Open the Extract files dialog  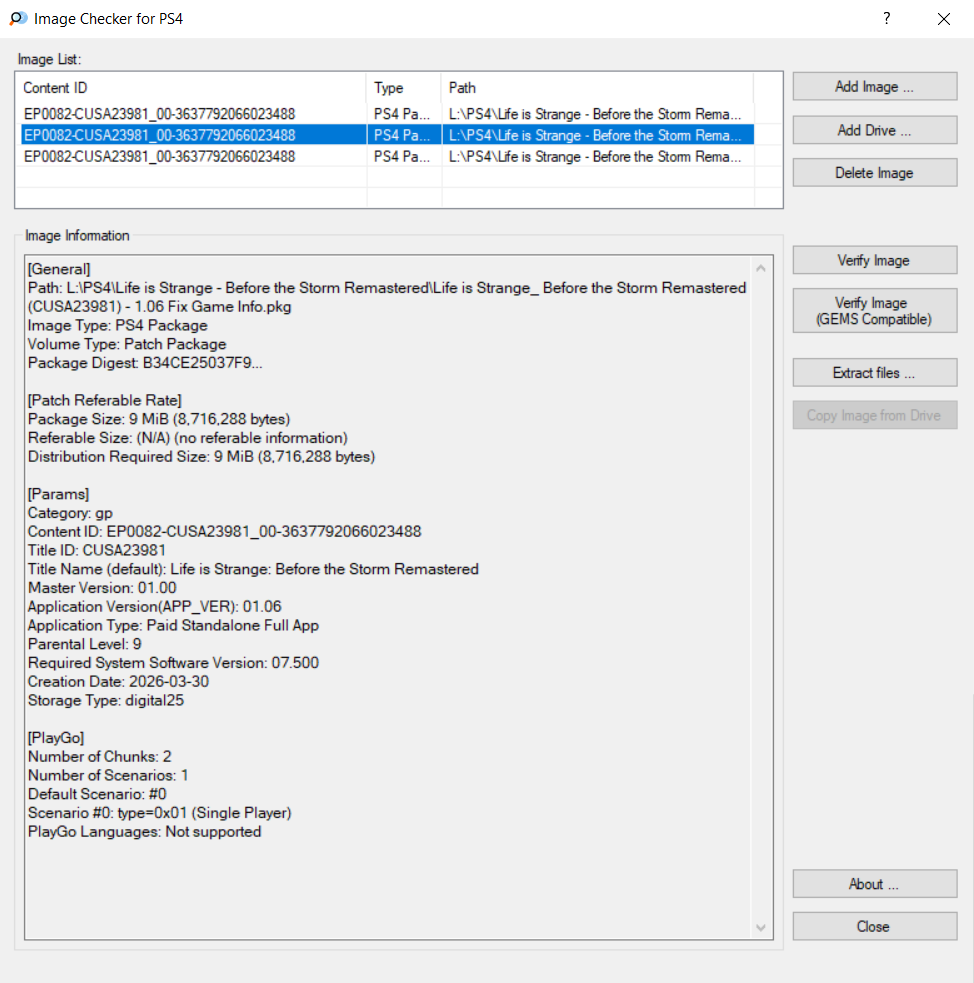874,373
